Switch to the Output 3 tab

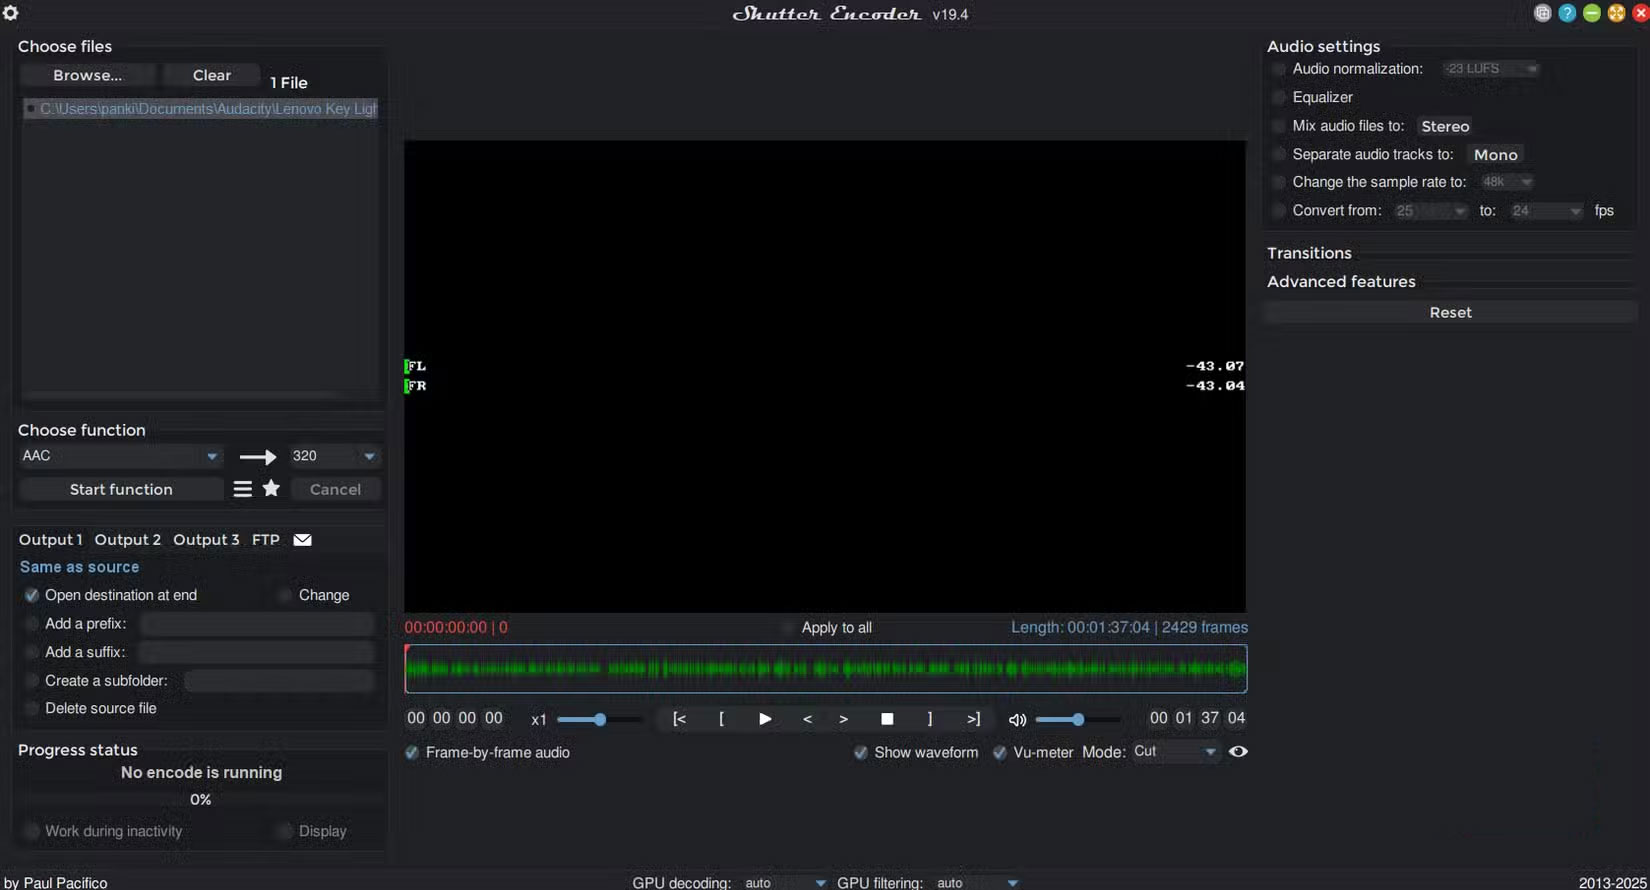[206, 540]
